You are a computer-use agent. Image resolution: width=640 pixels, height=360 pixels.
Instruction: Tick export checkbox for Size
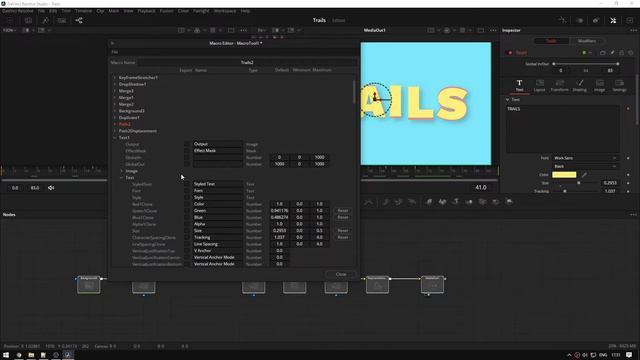[x=187, y=231]
